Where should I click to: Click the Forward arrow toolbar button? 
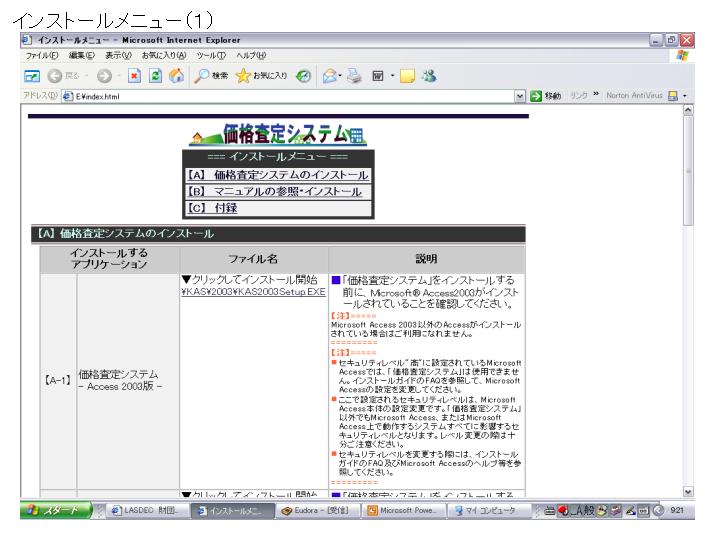pos(104,76)
